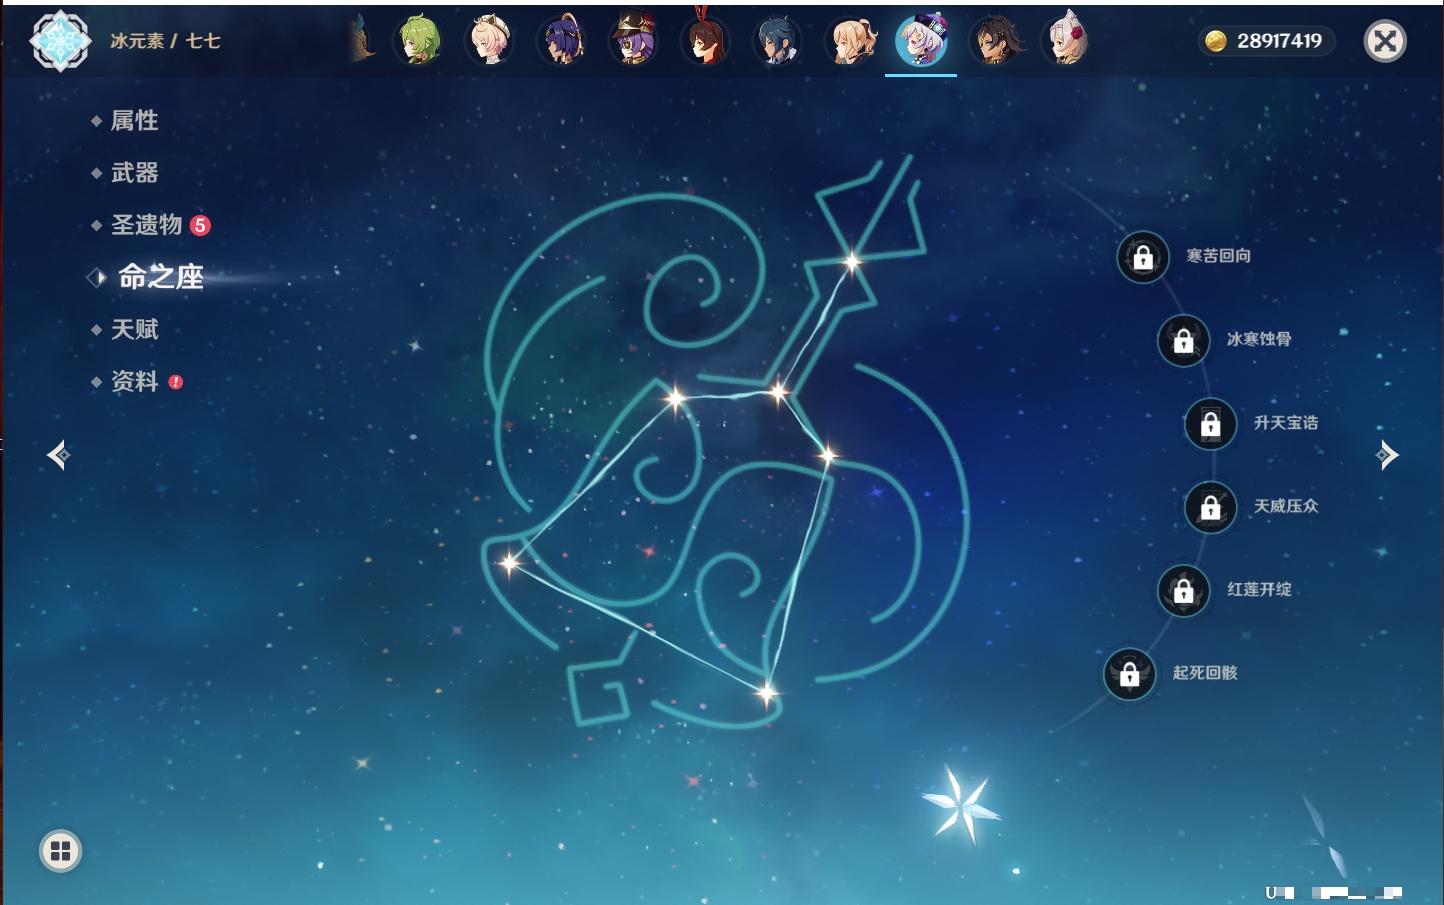The width and height of the screenshot is (1444, 905).
Task: Select the dark blue-haired Kaeya avatar
Action: tap(778, 41)
